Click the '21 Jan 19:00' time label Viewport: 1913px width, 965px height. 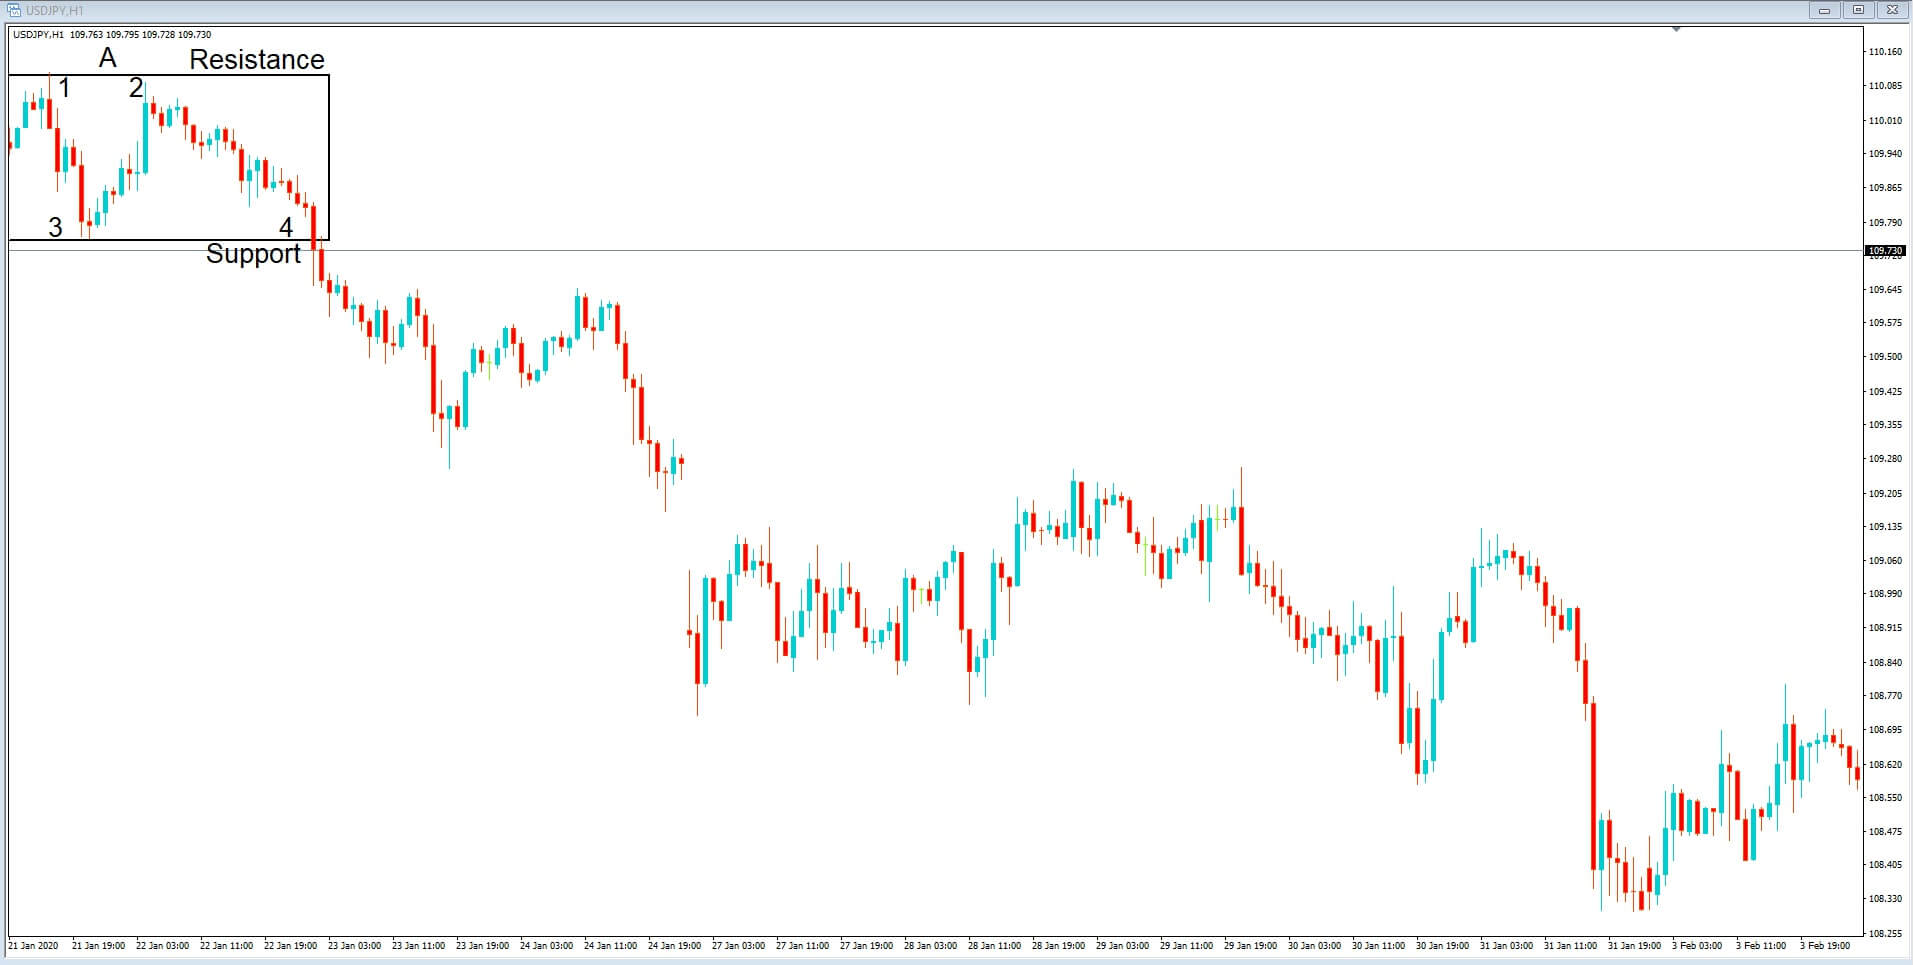[98, 946]
